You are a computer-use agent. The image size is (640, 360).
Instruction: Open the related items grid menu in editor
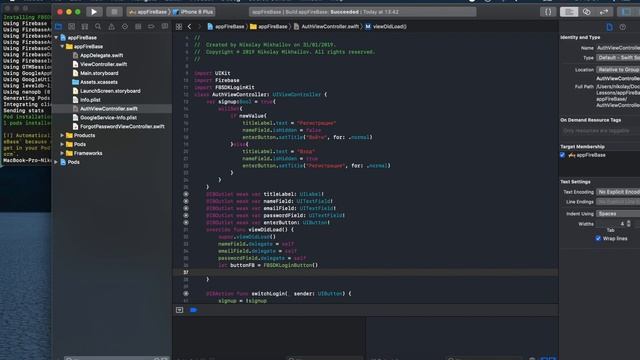coord(179,27)
